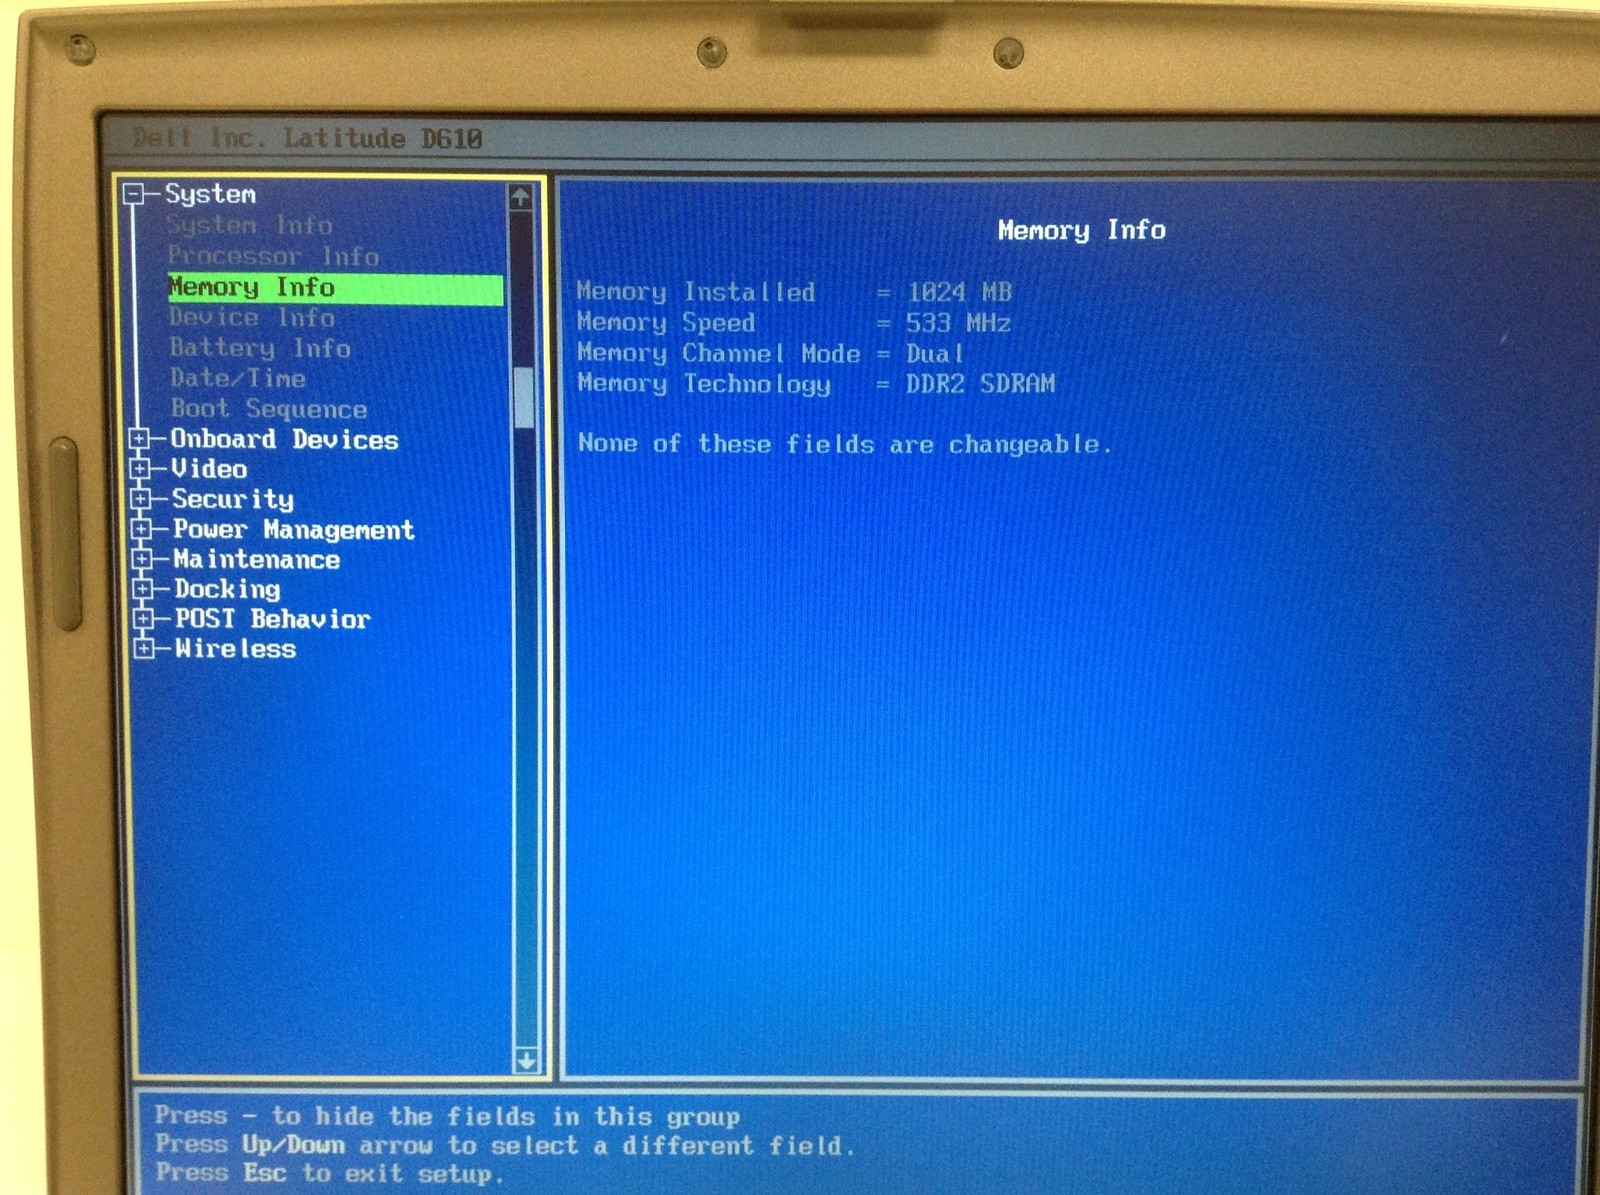The width and height of the screenshot is (1600, 1195).
Task: Click the 'Memory Channel Mode' field label
Action: (x=719, y=354)
